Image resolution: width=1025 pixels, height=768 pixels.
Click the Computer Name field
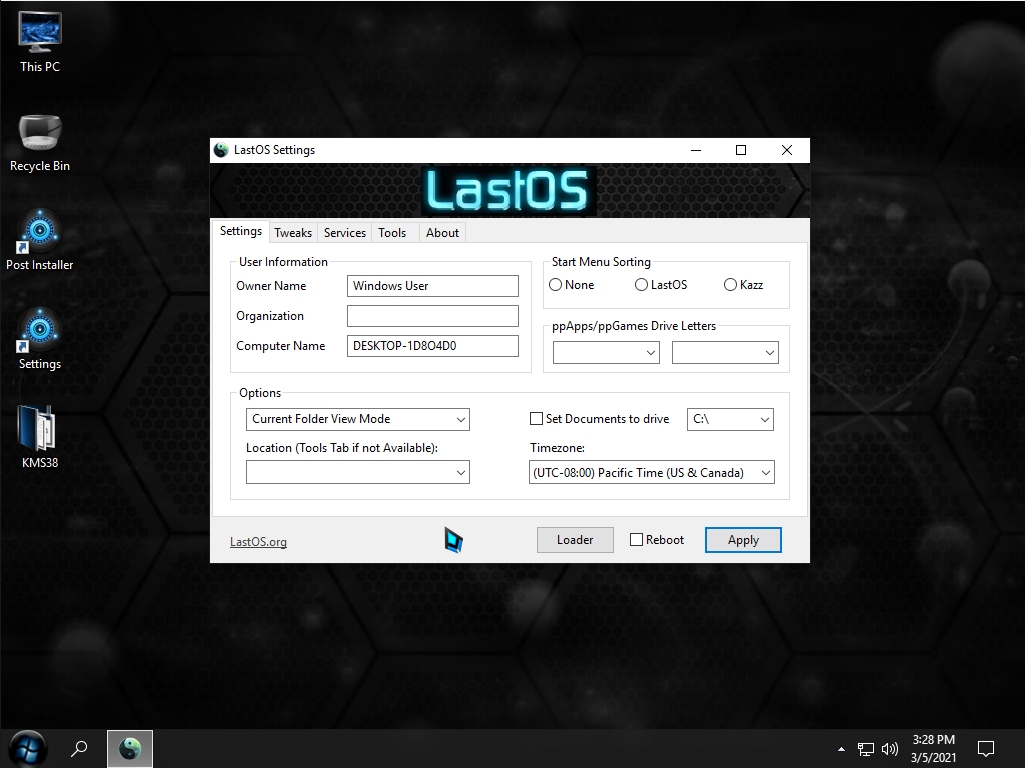[x=433, y=346]
